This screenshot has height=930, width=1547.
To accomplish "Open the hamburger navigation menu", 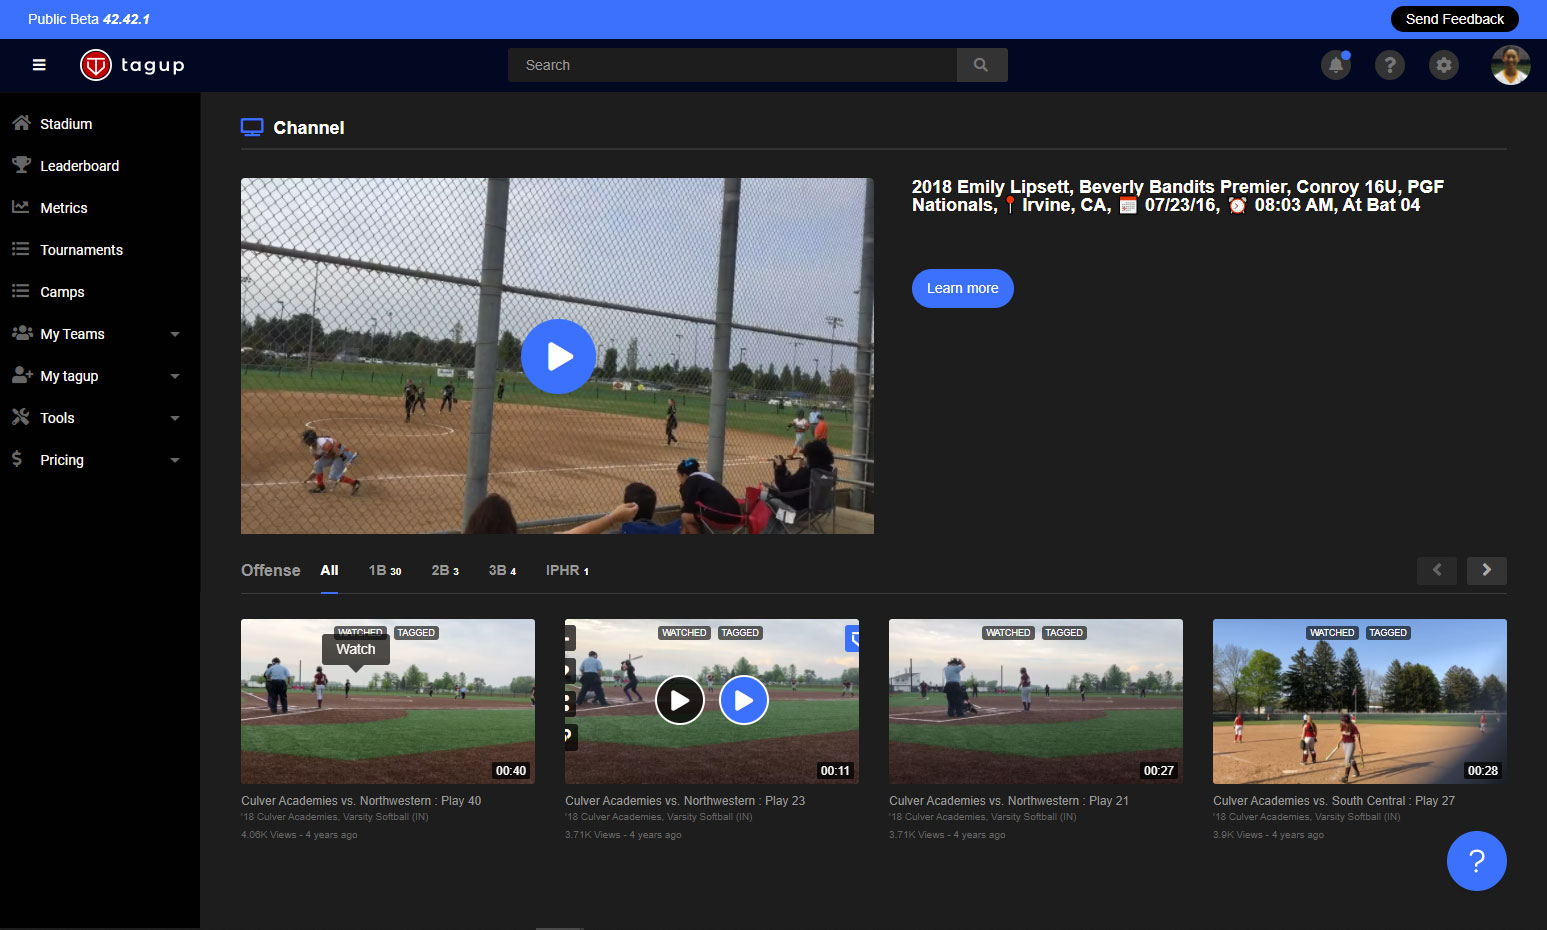I will point(39,65).
